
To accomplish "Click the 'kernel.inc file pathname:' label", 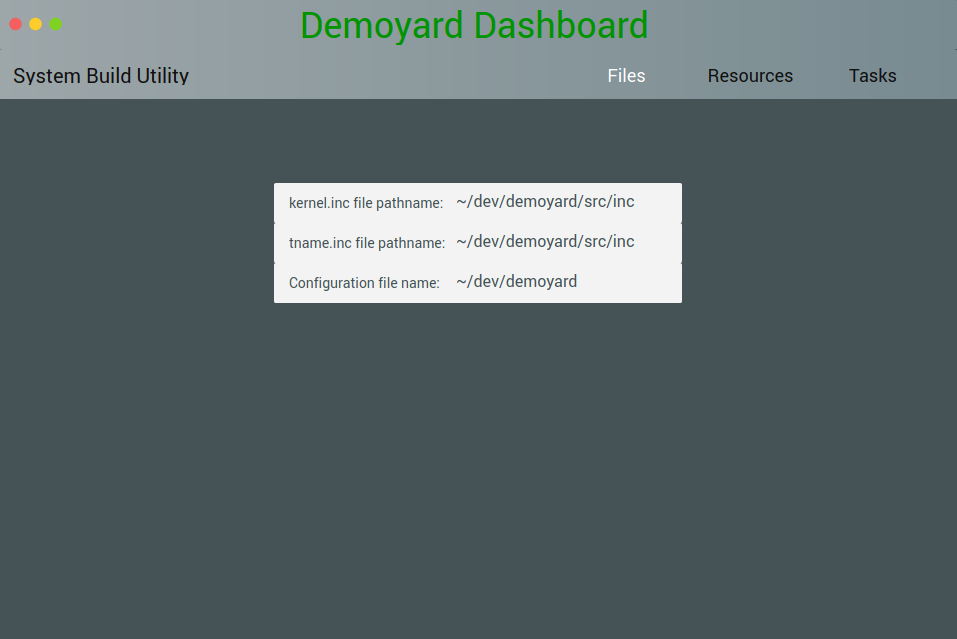I will coord(365,203).
